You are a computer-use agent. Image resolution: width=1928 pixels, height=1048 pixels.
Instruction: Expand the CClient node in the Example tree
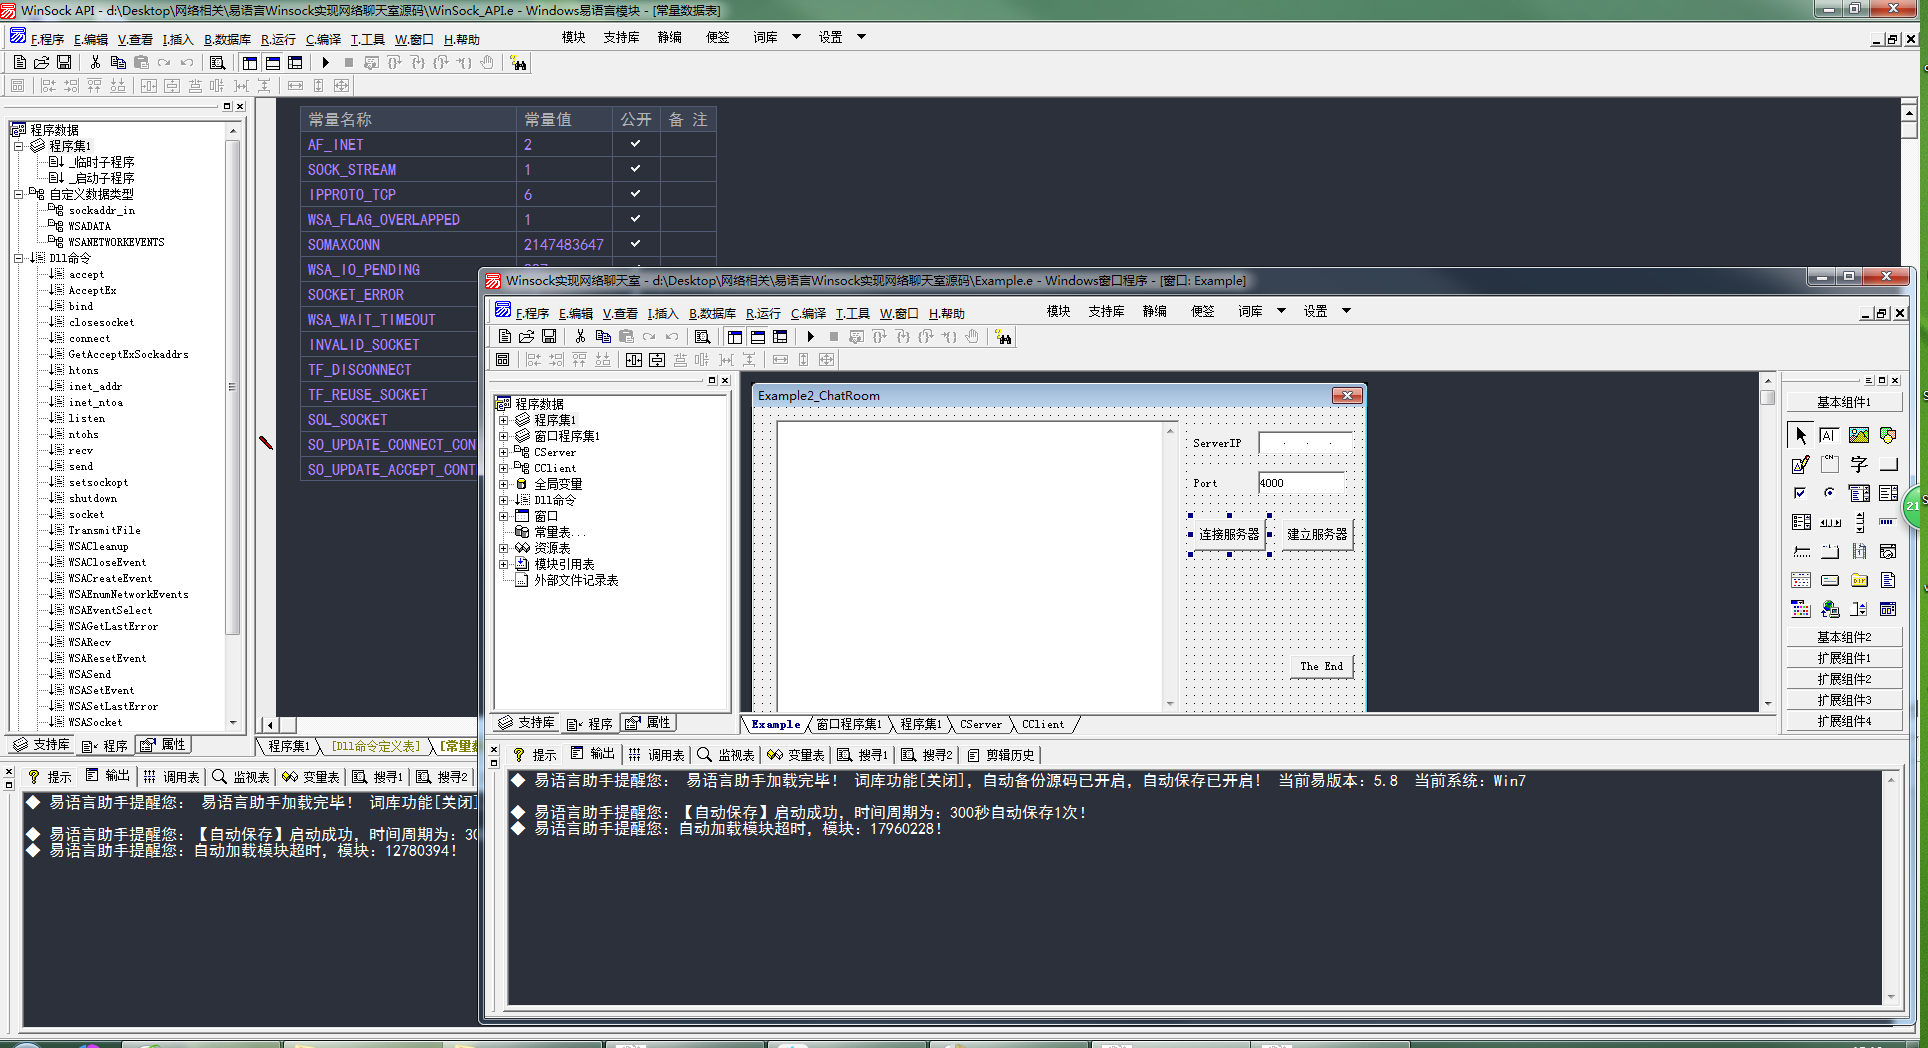pos(504,468)
